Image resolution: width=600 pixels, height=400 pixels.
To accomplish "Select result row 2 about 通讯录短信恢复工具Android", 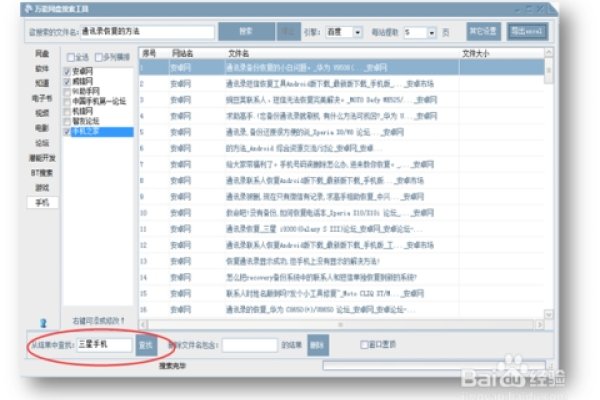I will click(341, 84).
